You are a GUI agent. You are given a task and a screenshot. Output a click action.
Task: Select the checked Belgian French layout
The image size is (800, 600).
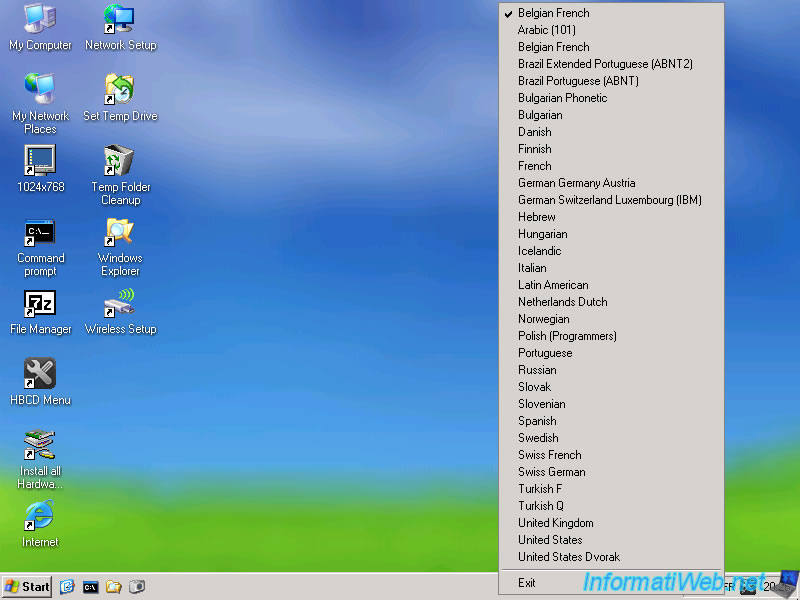coord(611,13)
